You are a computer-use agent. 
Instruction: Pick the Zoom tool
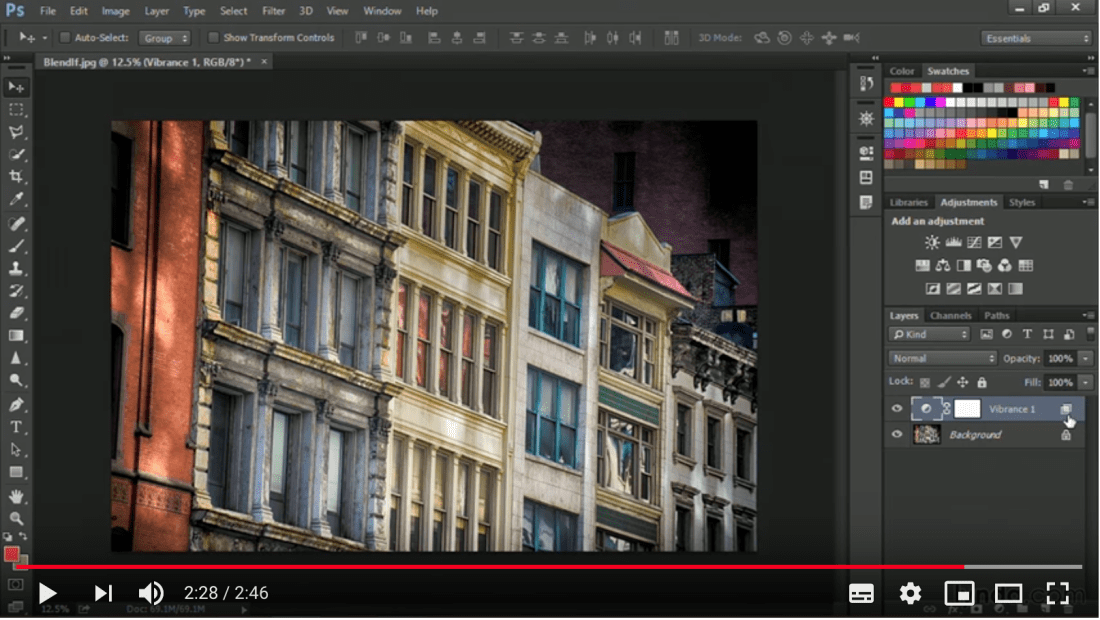tap(17, 518)
